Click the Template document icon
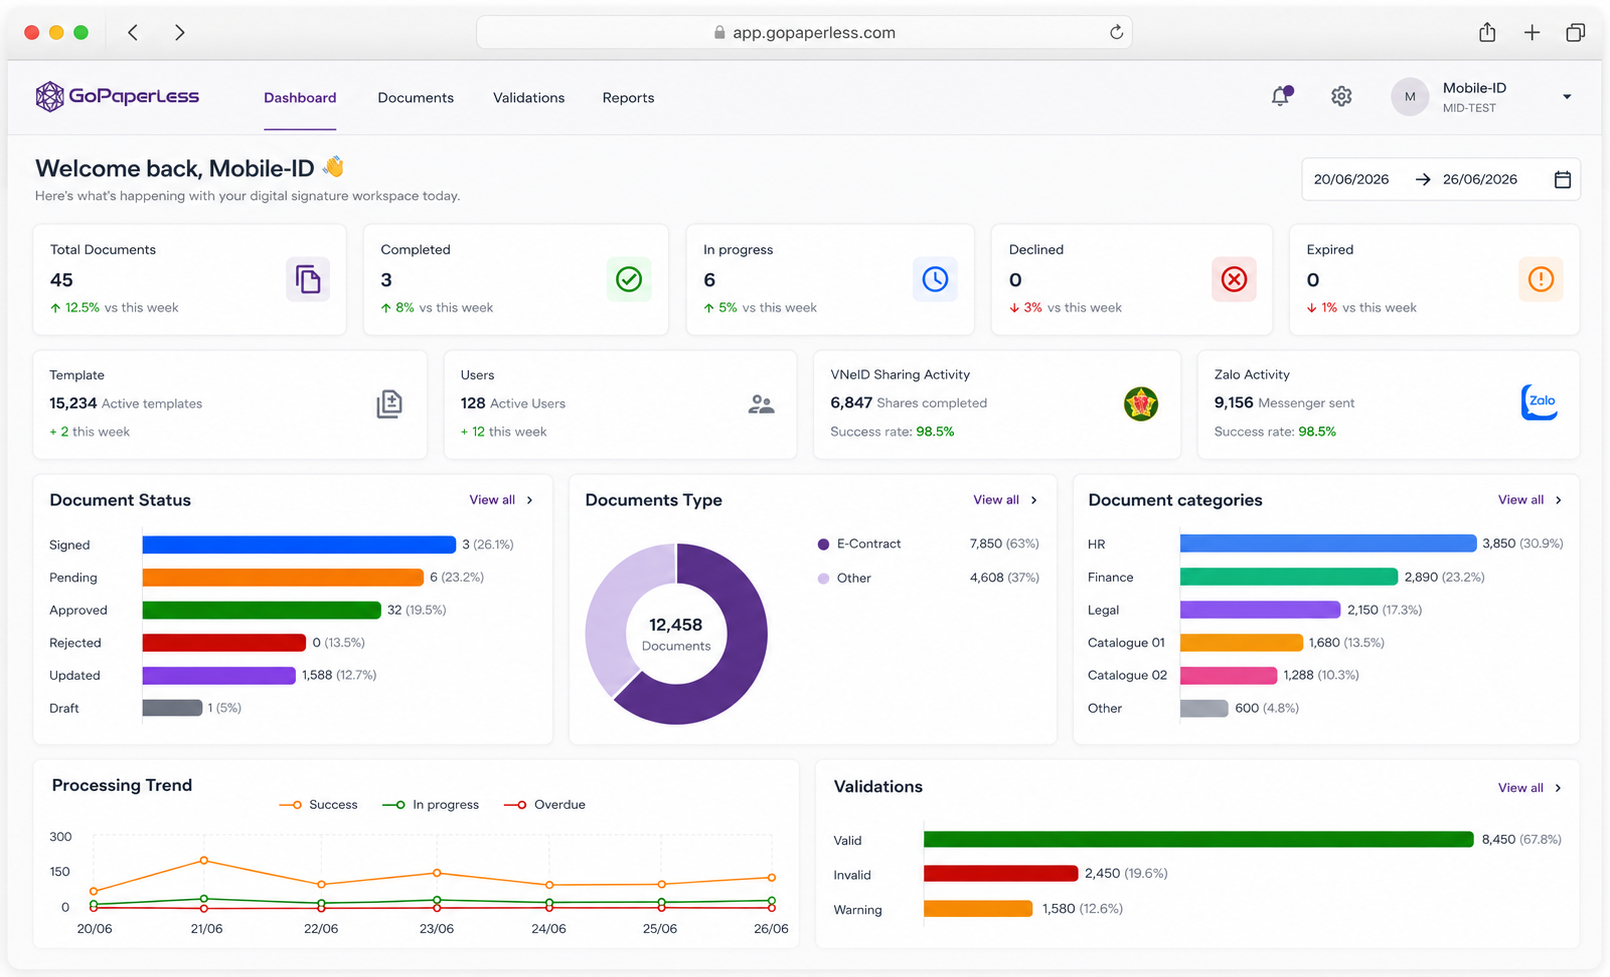 (x=389, y=404)
